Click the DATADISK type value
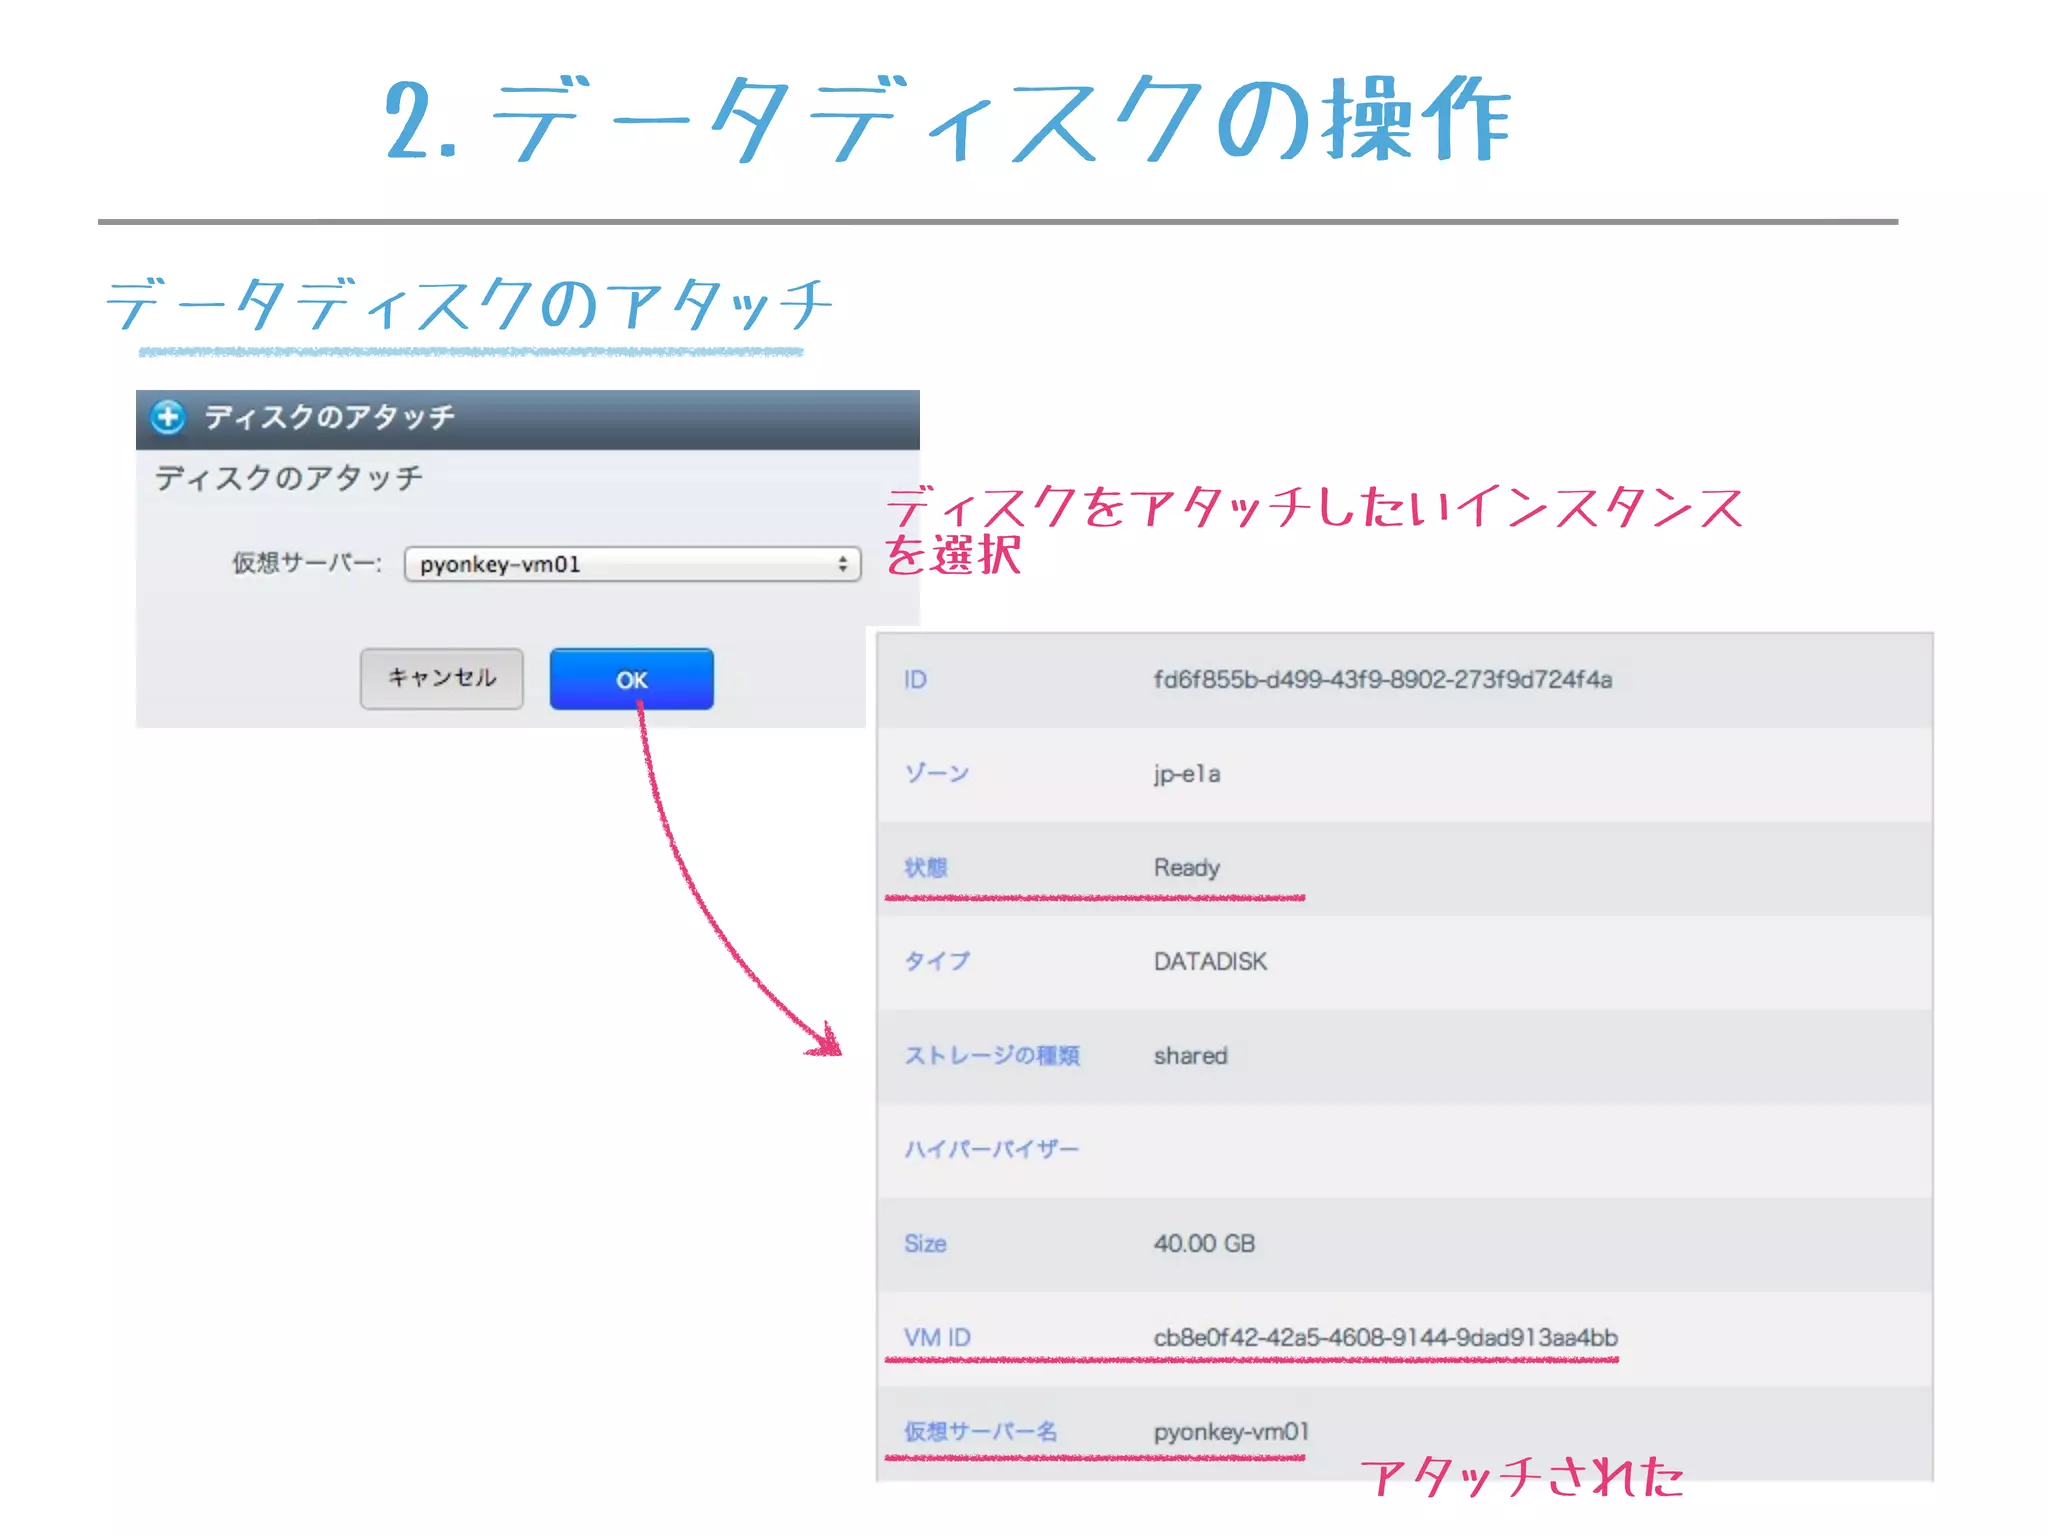The height and width of the screenshot is (1536, 2048). 1210,962
